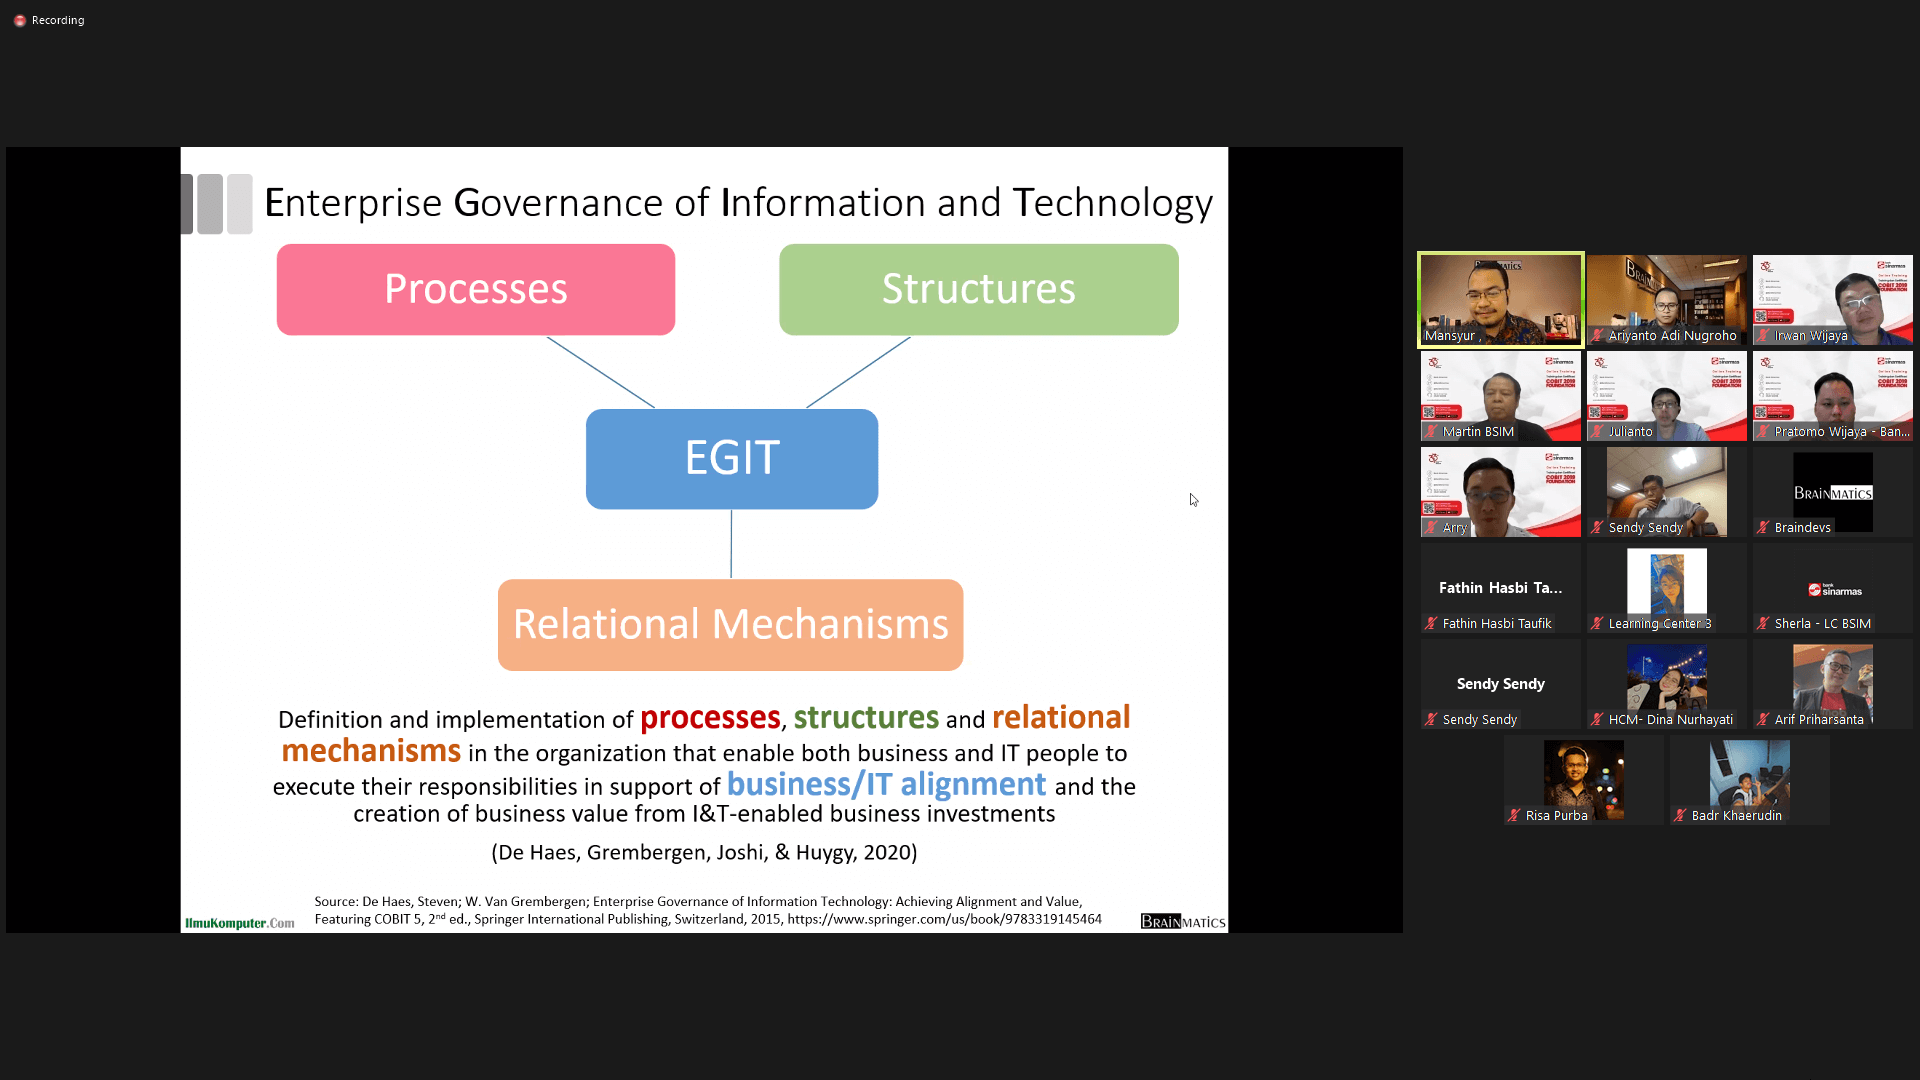Viewport: 1920px width, 1080px height.
Task: Click the IlmuKomputer.Com logo on slide
Action: click(239, 923)
